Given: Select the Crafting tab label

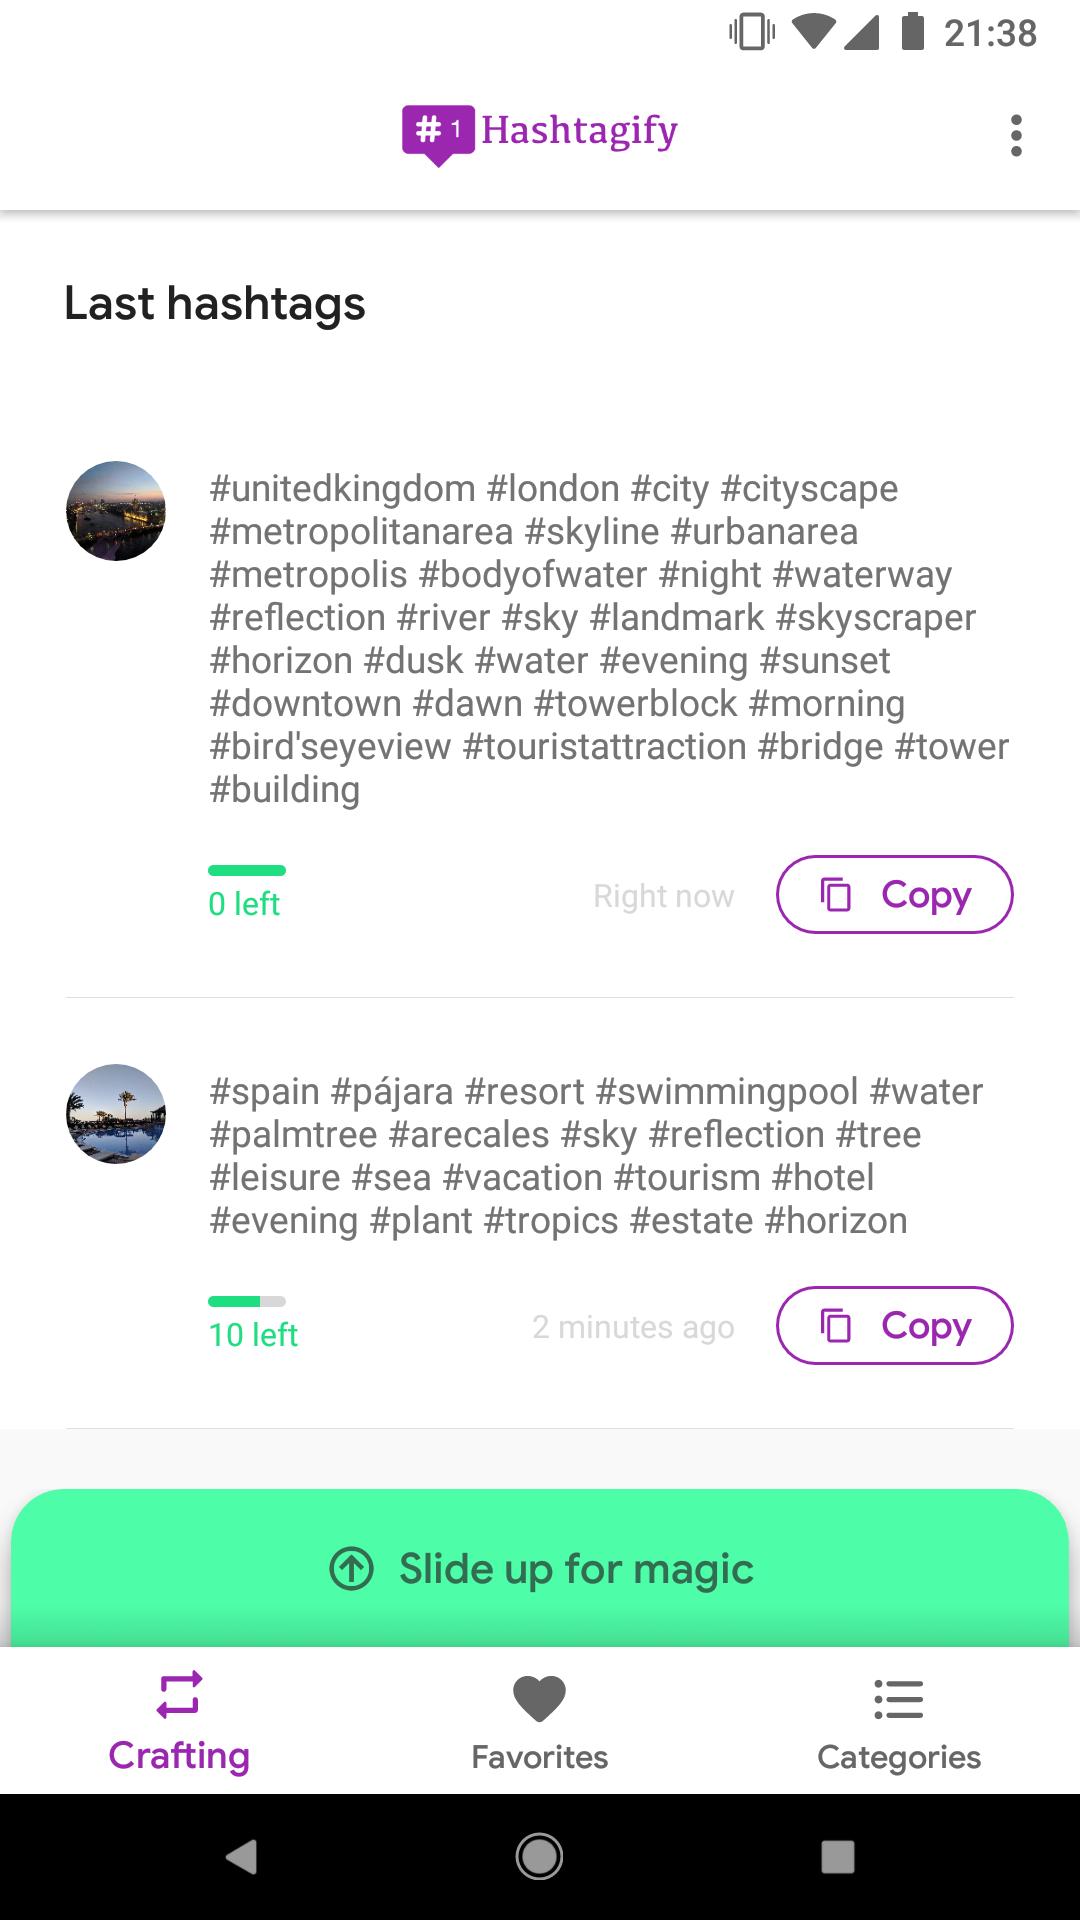Looking at the screenshot, I should [179, 1756].
